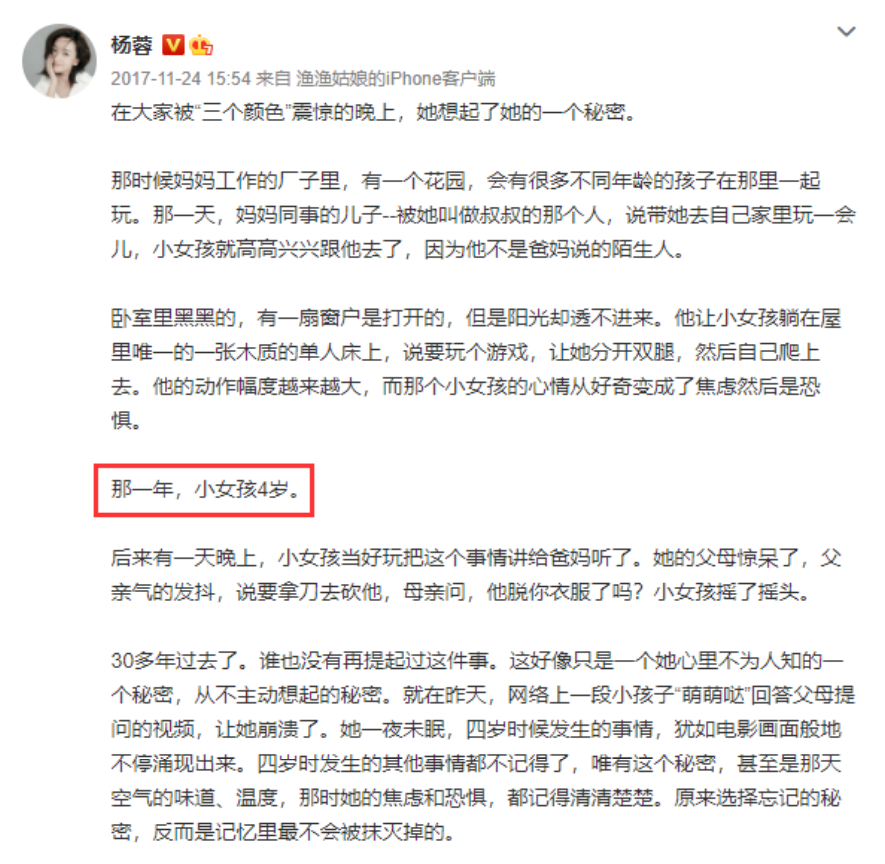Open the post options chevron menu
The height and width of the screenshot is (864, 885).
845,32
